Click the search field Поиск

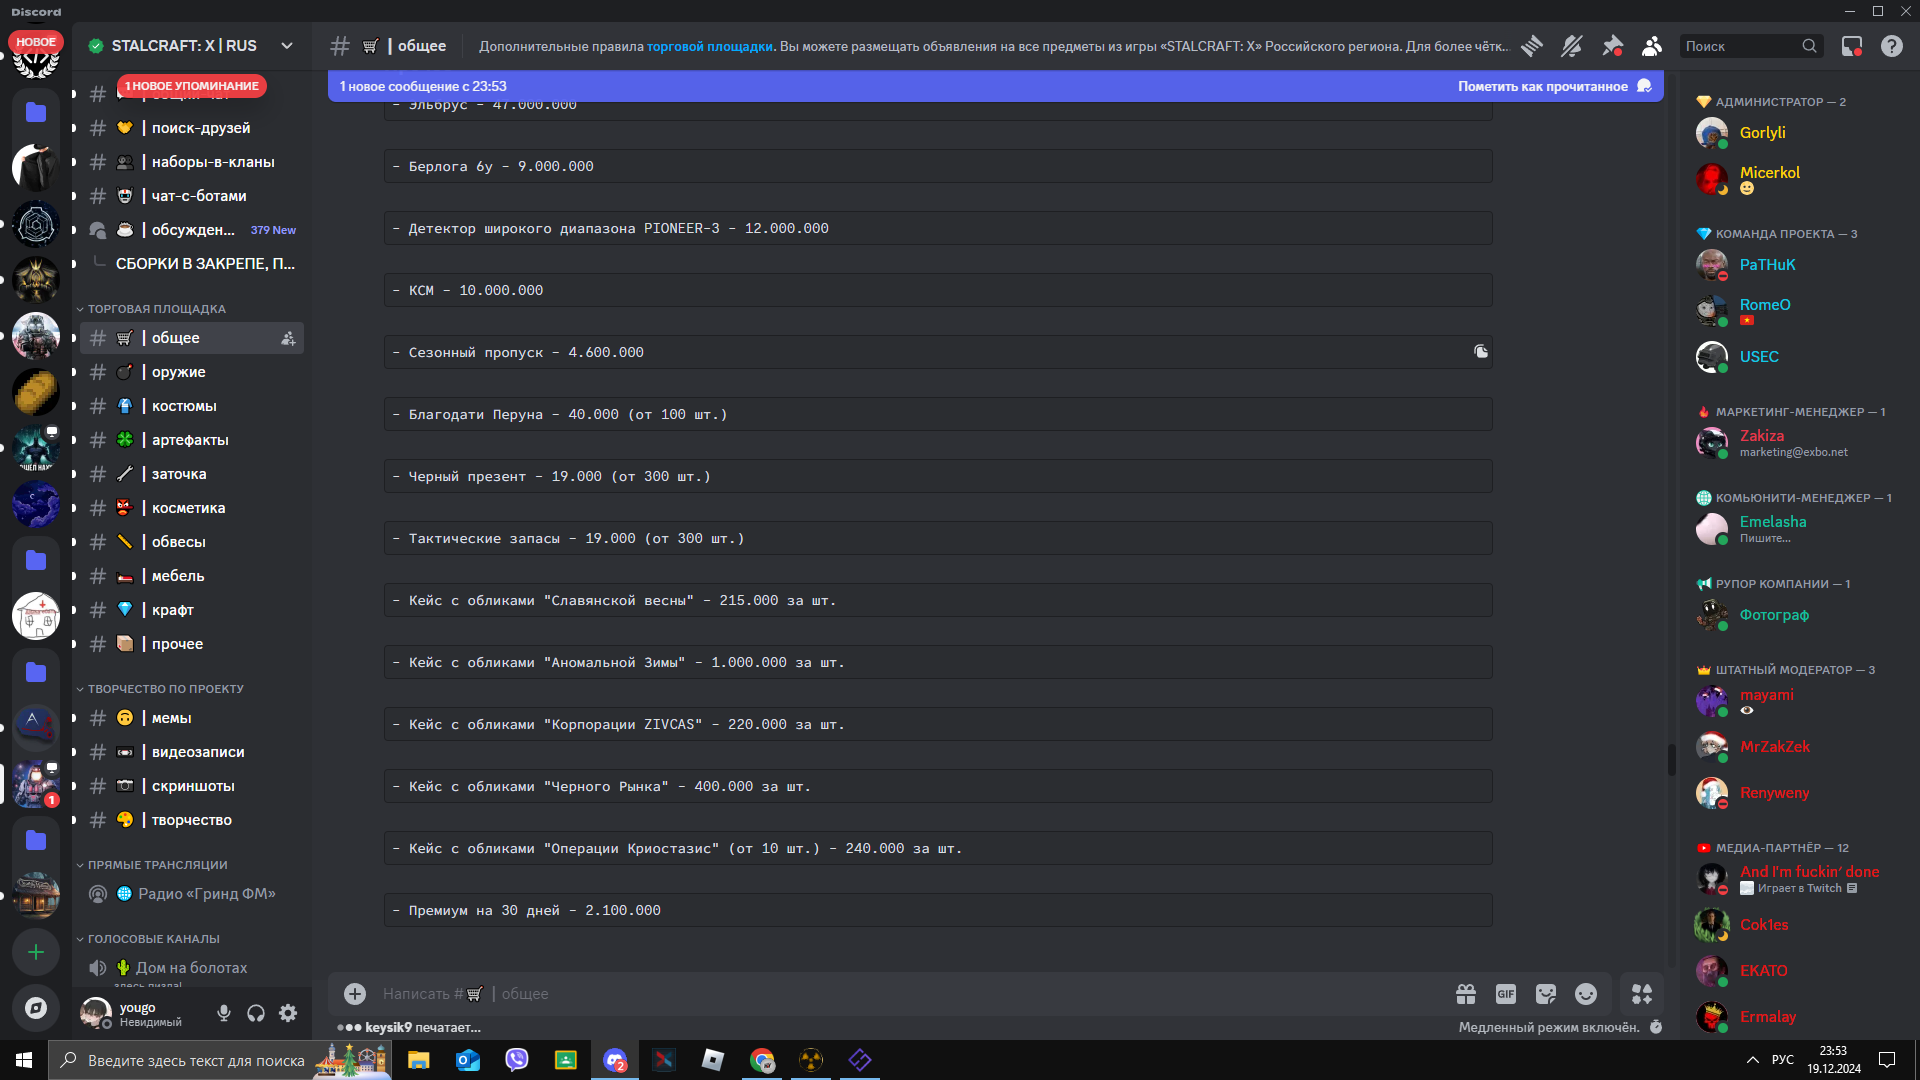point(1750,46)
